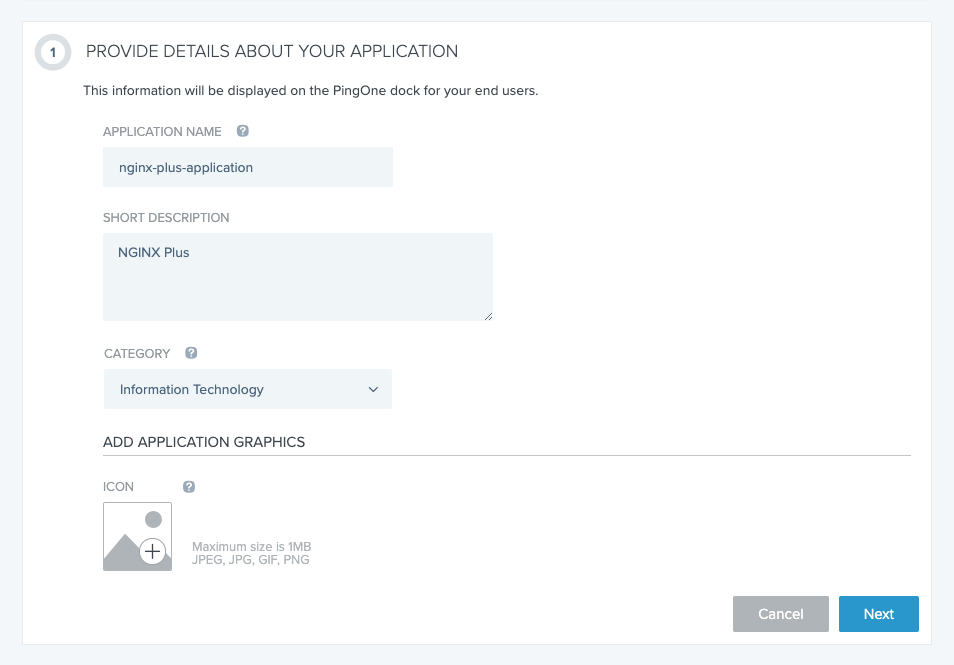This screenshot has width=954, height=665.
Task: Click the Maximum size is 1MB hint text
Action: coord(251,547)
